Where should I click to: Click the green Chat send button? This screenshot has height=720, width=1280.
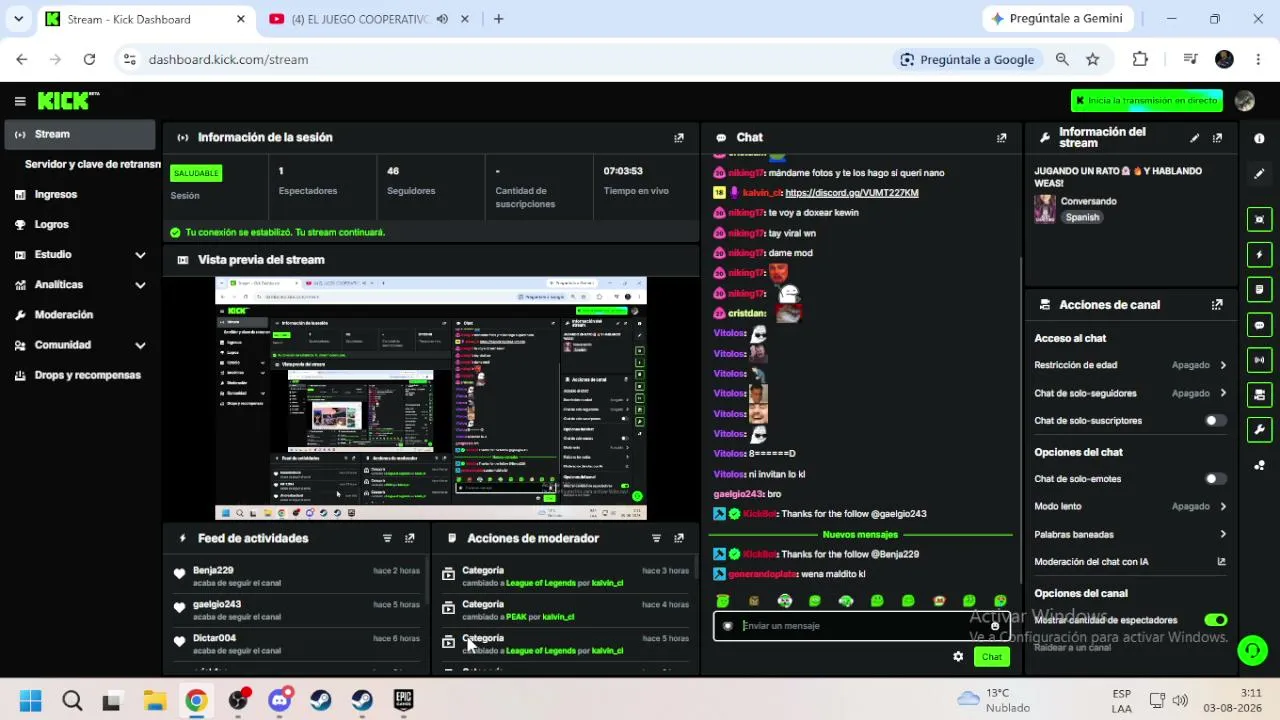click(991, 657)
